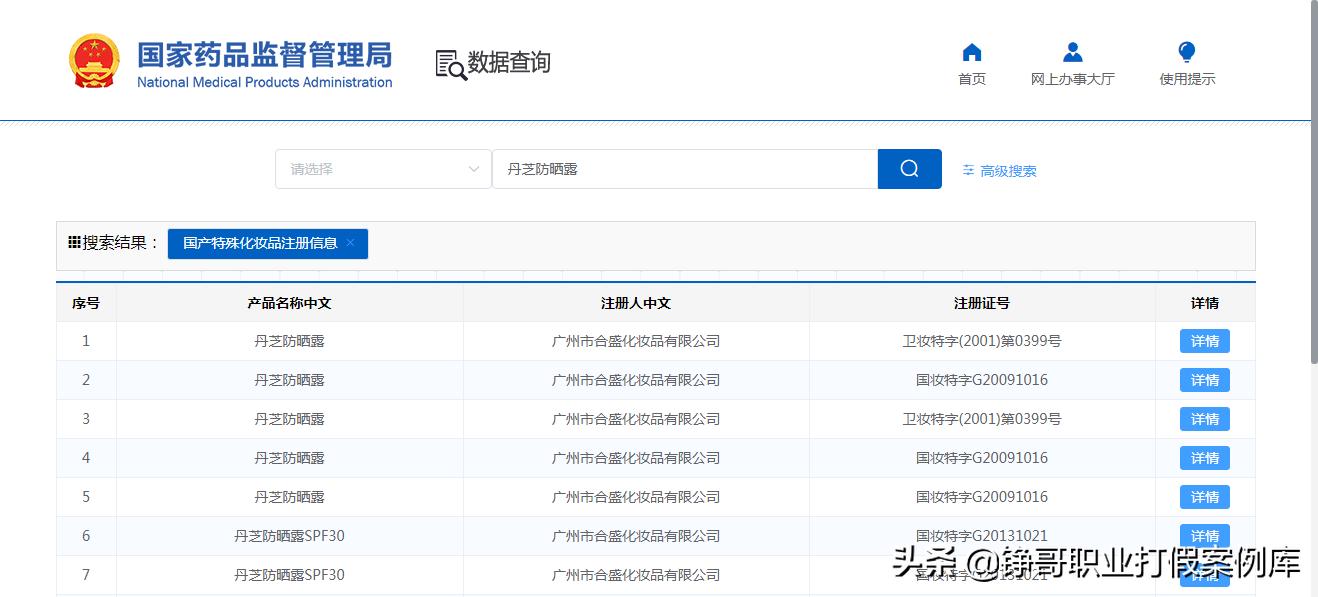Open 详情 for row 1

1204,341
